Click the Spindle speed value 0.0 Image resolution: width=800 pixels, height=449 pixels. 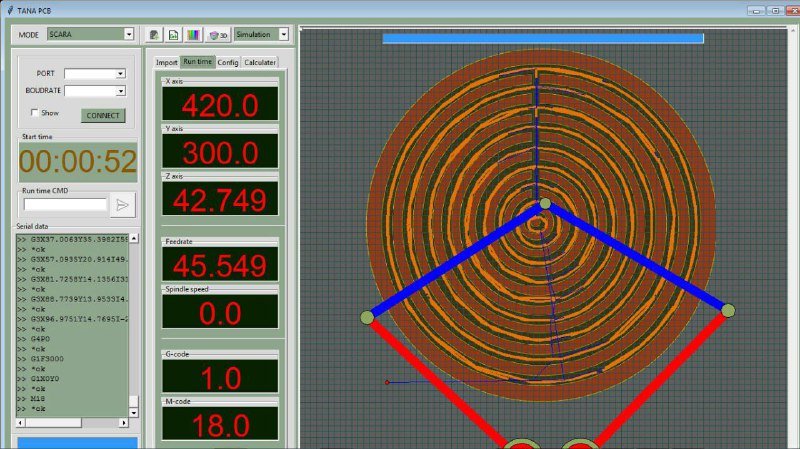click(x=220, y=312)
